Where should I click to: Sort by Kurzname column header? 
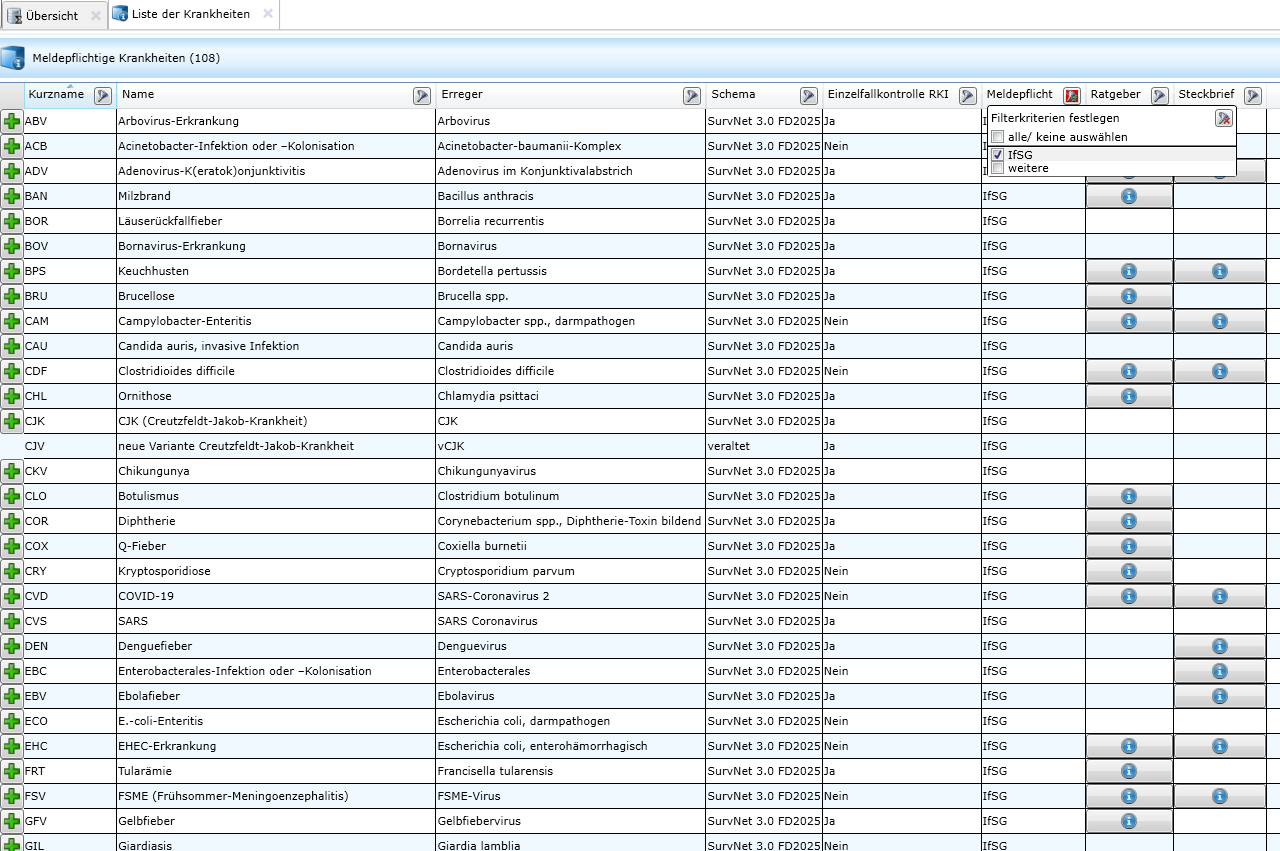(x=56, y=94)
